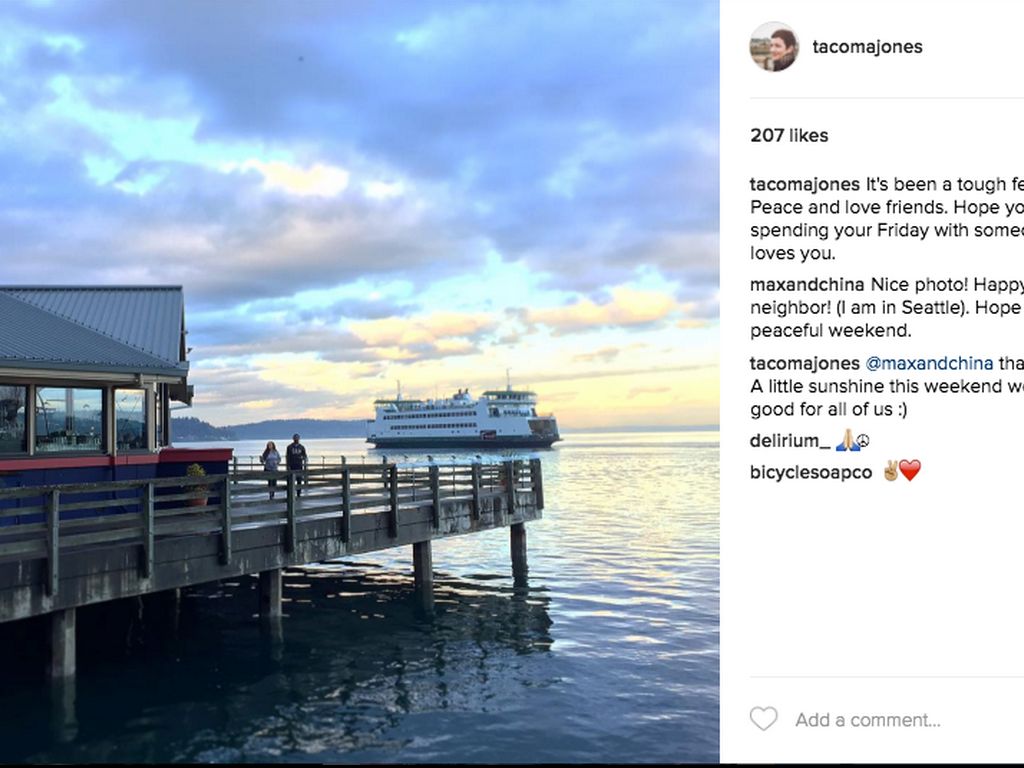
Task: Click tacomajones username starting the caption
Action: click(804, 185)
